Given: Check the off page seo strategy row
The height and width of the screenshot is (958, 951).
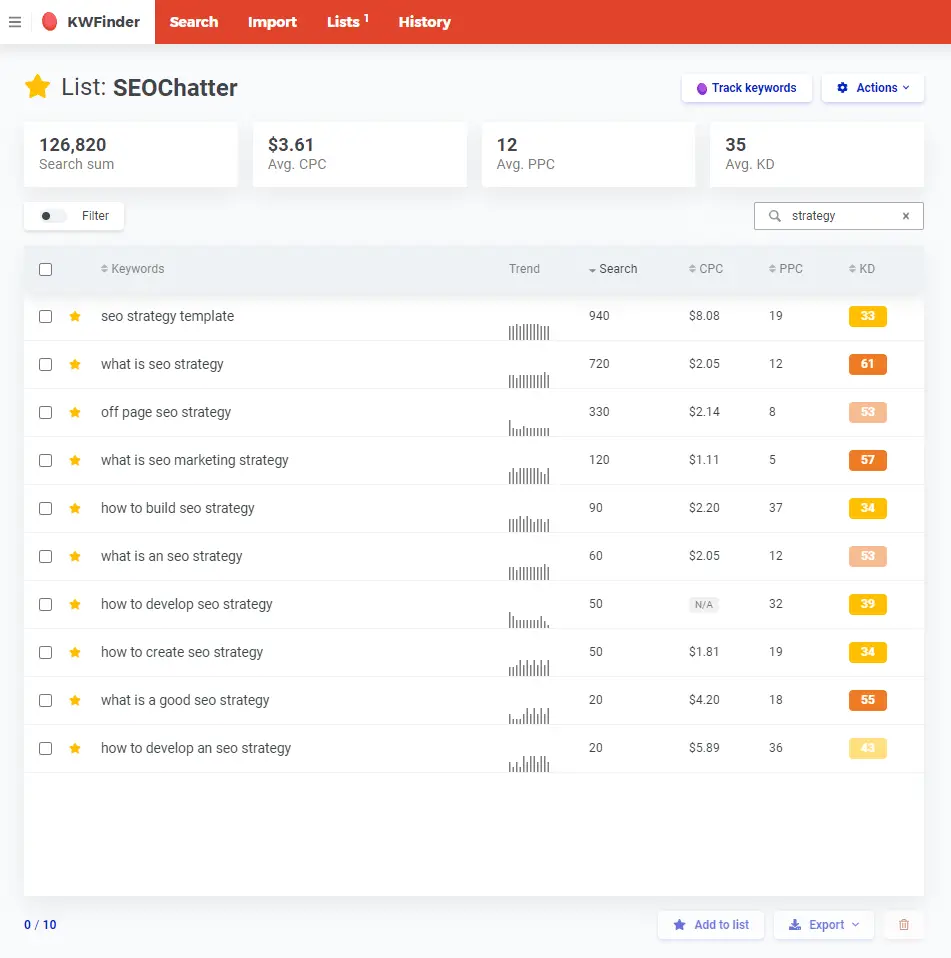Looking at the screenshot, I should coord(45,412).
